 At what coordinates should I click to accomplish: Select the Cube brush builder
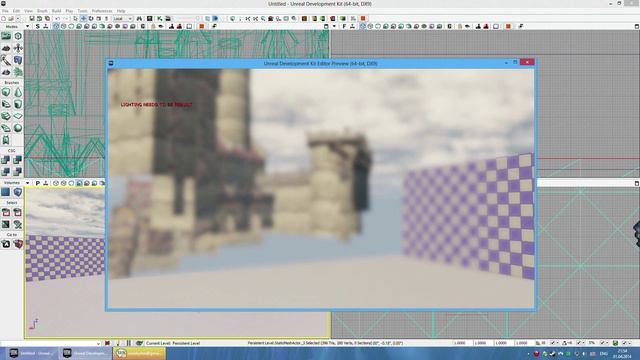[6, 92]
